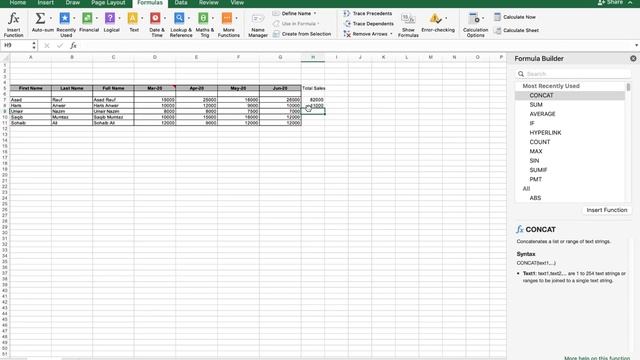The height and width of the screenshot is (360, 640).
Task: Switch to the Insert tab
Action: (x=45, y=2)
